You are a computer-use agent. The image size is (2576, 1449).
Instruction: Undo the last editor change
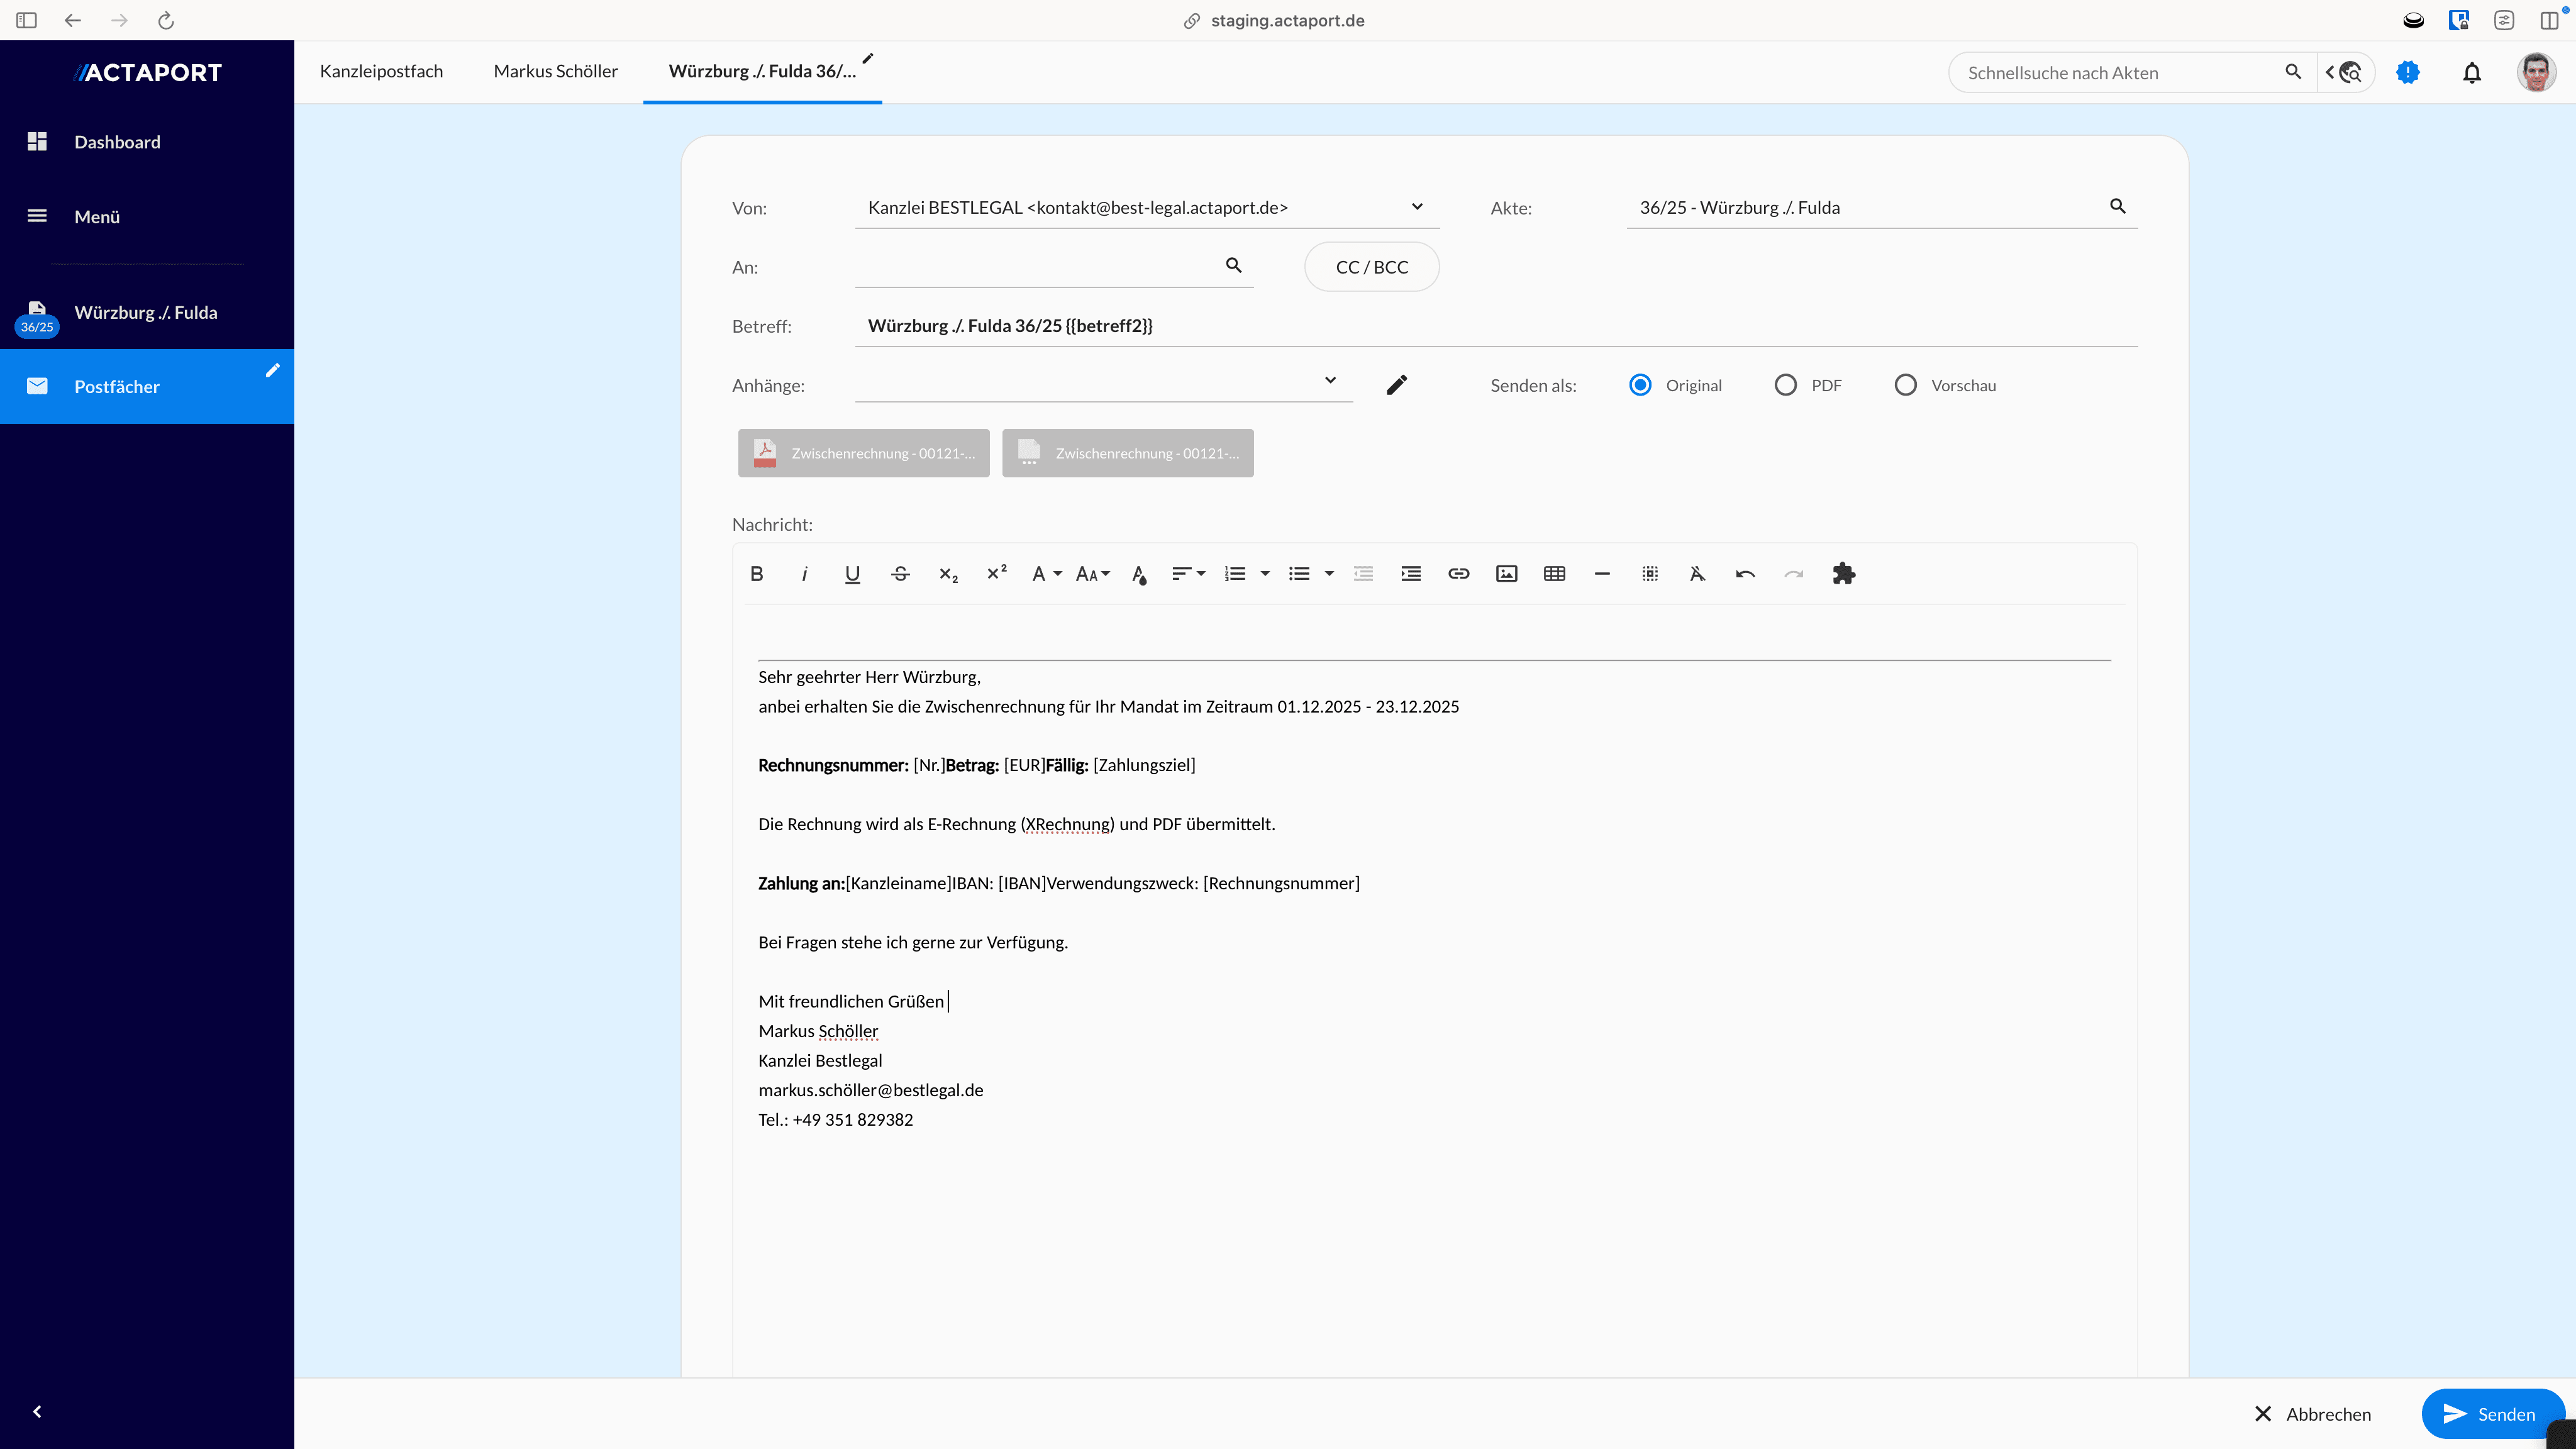1745,573
